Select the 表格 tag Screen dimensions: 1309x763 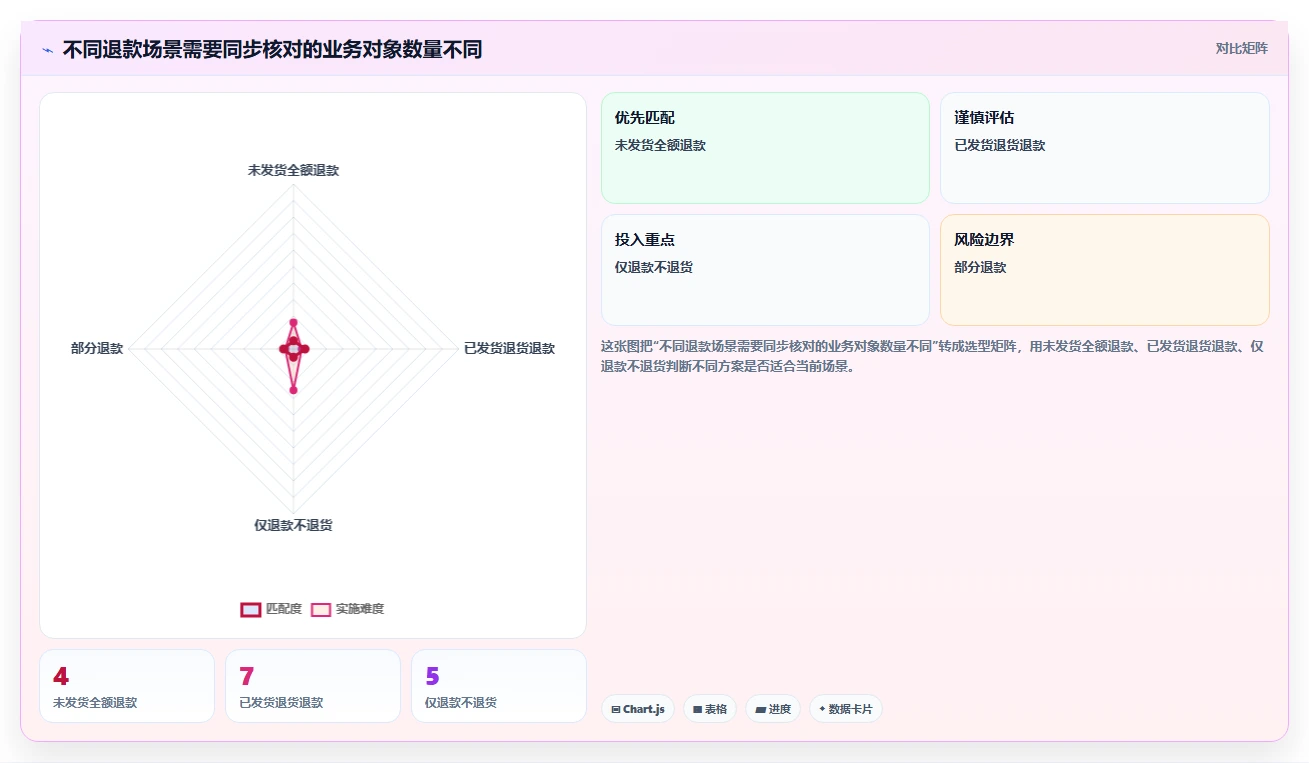(x=710, y=709)
